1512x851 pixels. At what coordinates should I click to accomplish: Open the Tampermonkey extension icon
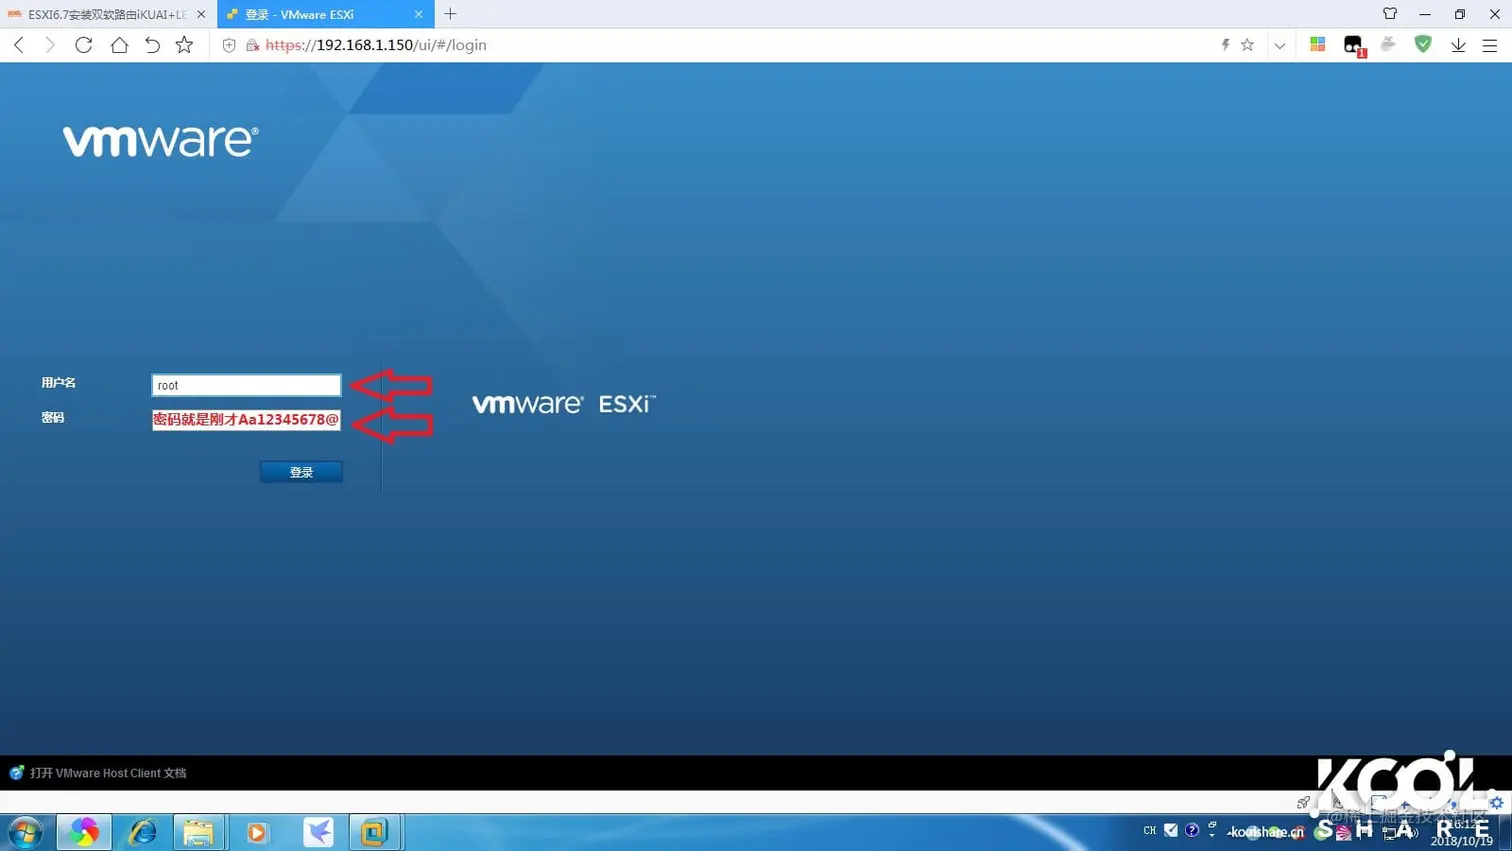click(x=1353, y=45)
